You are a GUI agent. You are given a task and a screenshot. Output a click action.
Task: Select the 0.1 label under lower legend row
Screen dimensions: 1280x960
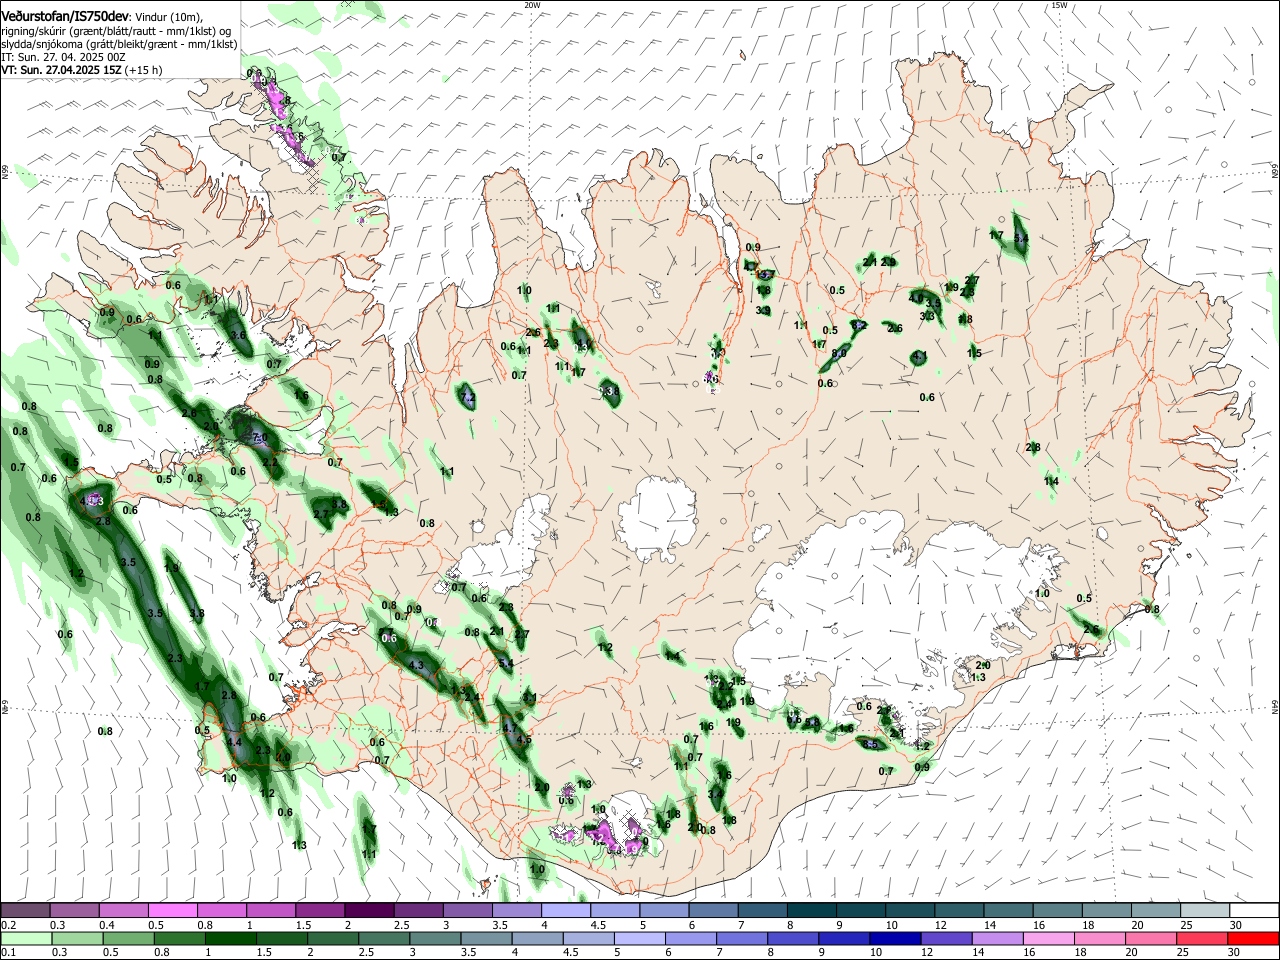pyautogui.click(x=7, y=953)
